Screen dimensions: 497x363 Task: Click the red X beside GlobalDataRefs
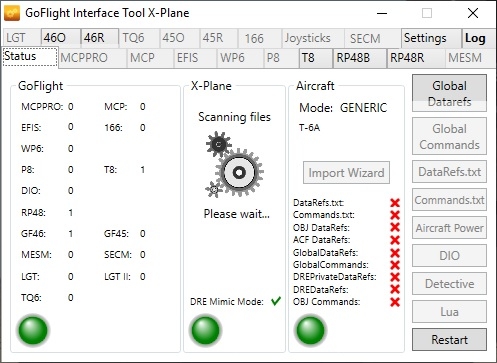click(395, 253)
